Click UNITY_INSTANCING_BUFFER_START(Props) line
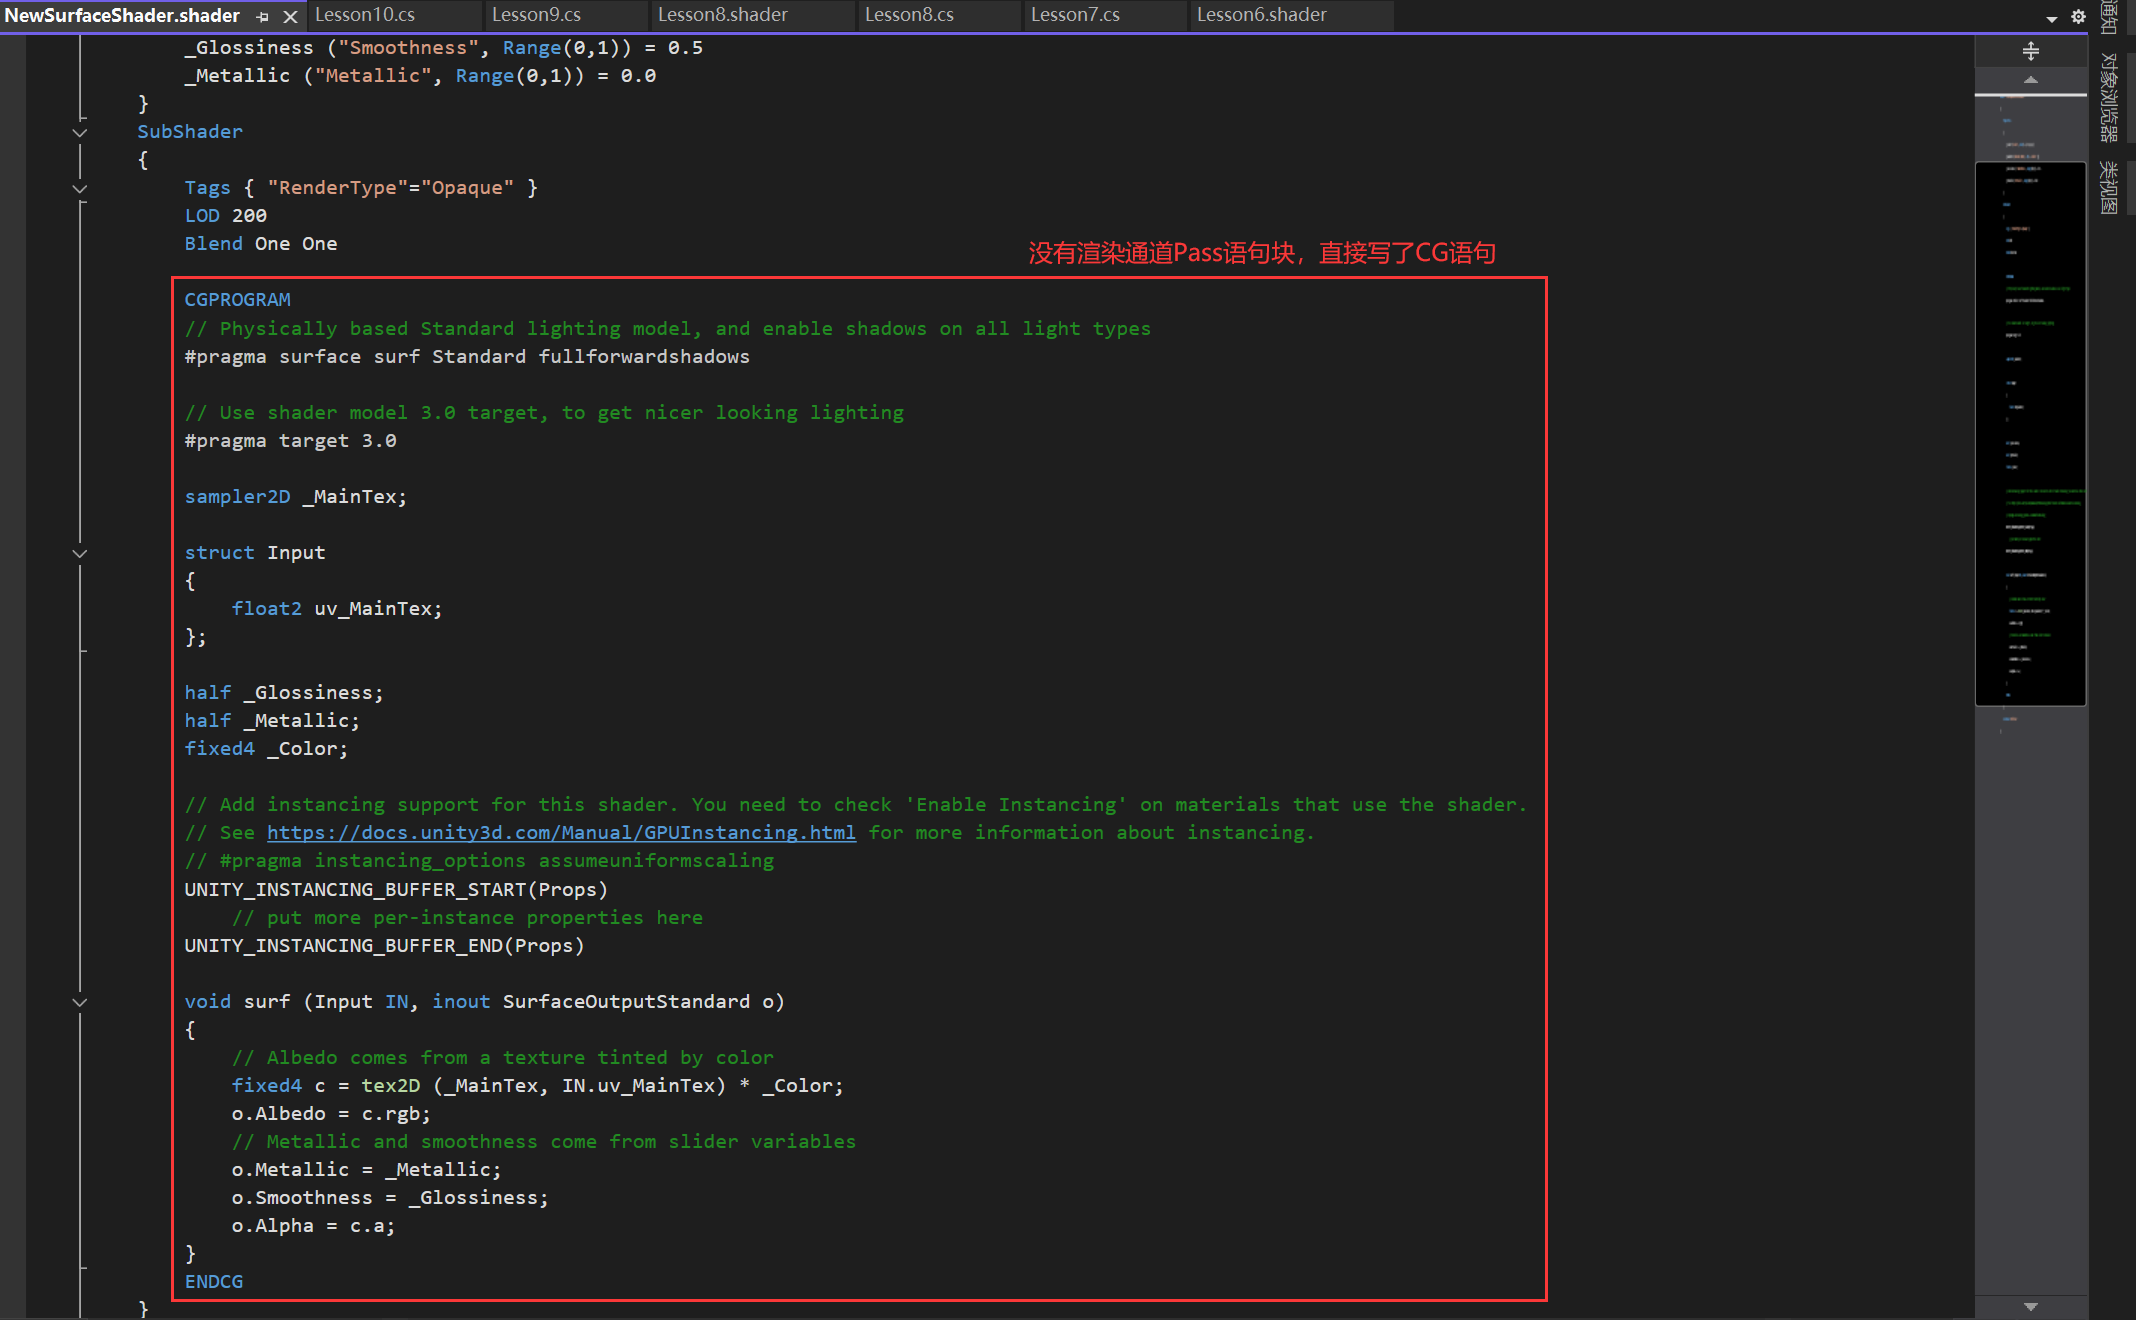The width and height of the screenshot is (2136, 1320). [x=396, y=890]
